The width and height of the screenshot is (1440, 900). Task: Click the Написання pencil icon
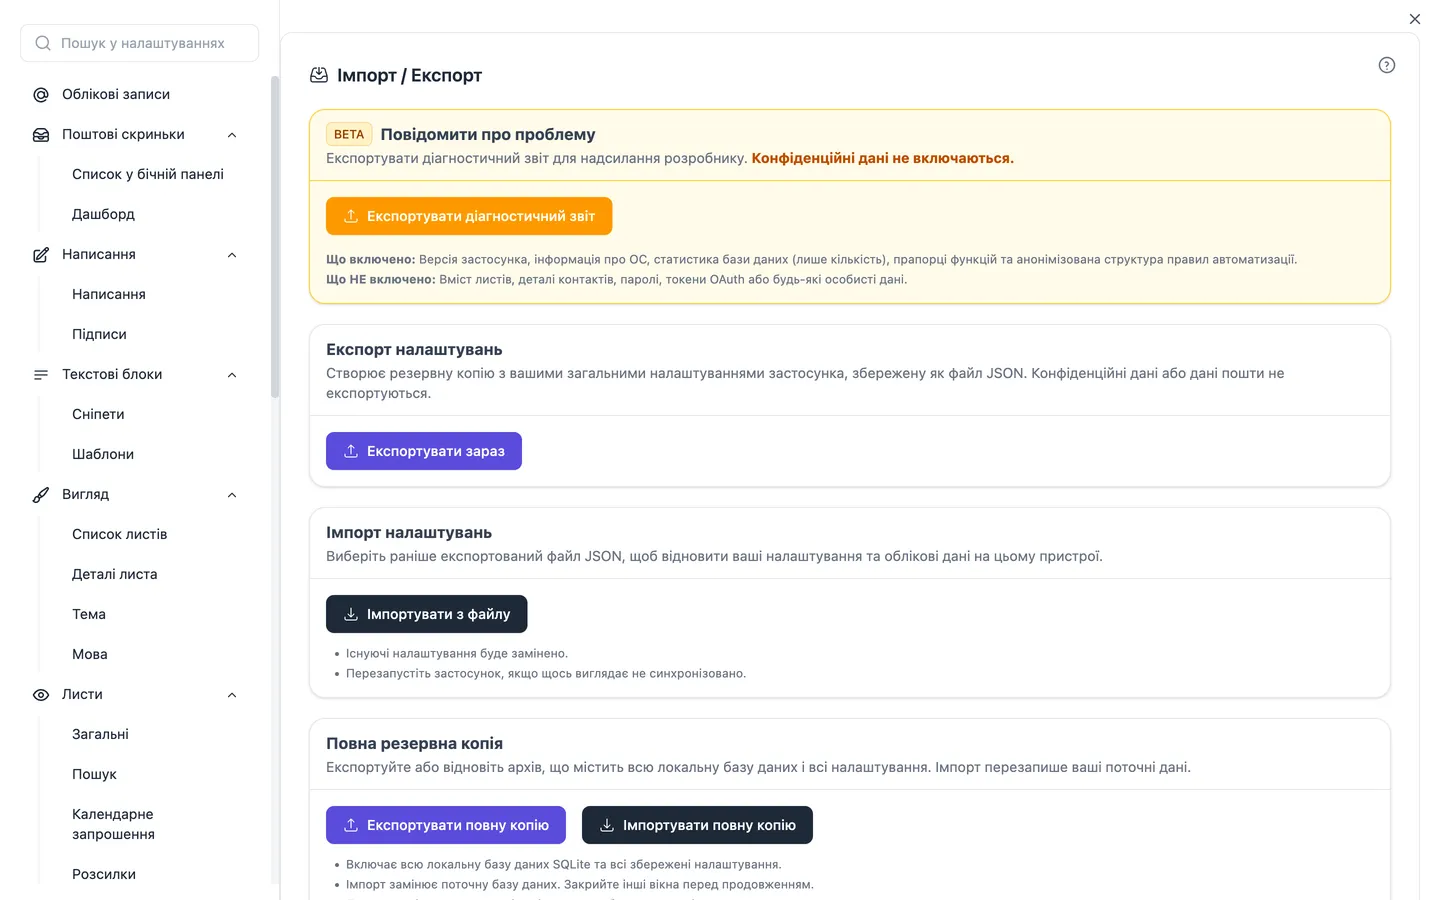(x=41, y=255)
